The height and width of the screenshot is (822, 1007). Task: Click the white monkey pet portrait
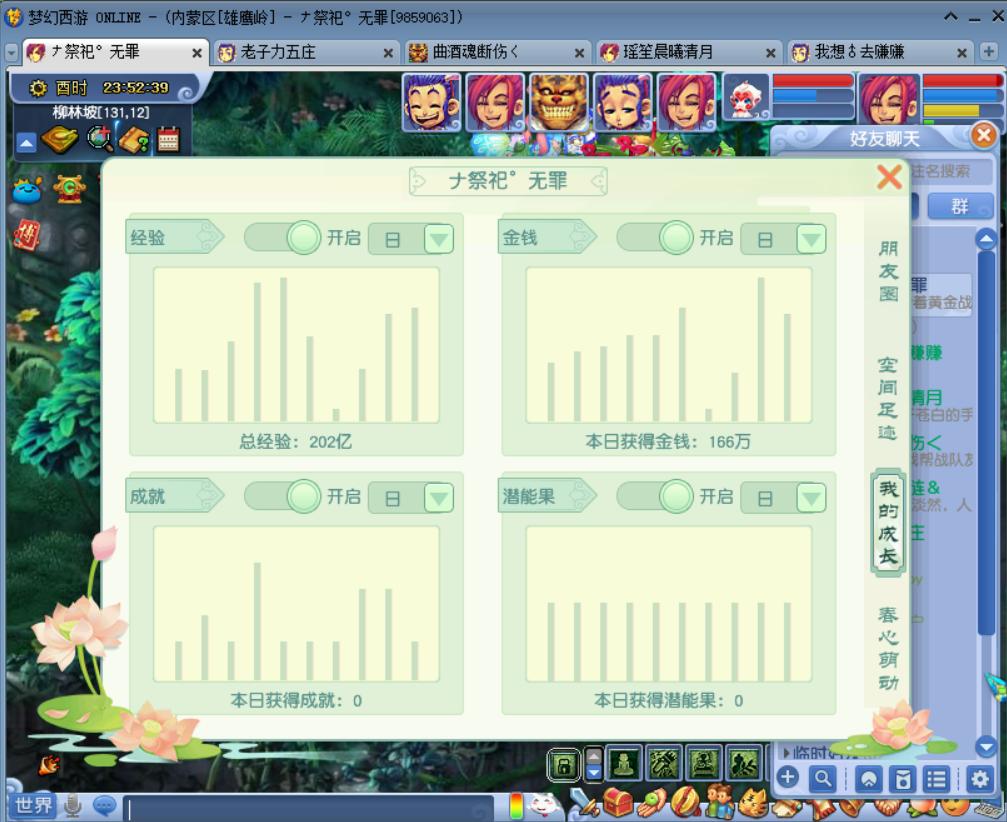(746, 98)
